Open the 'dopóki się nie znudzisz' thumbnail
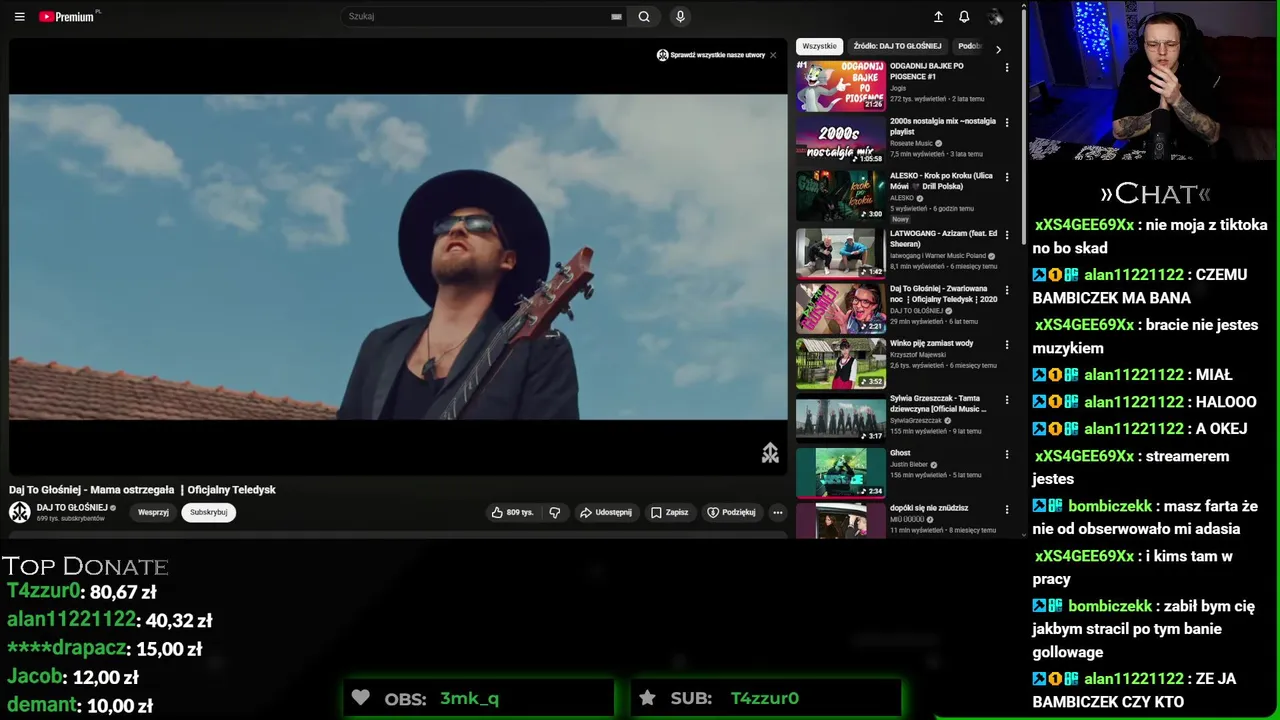 click(841, 520)
